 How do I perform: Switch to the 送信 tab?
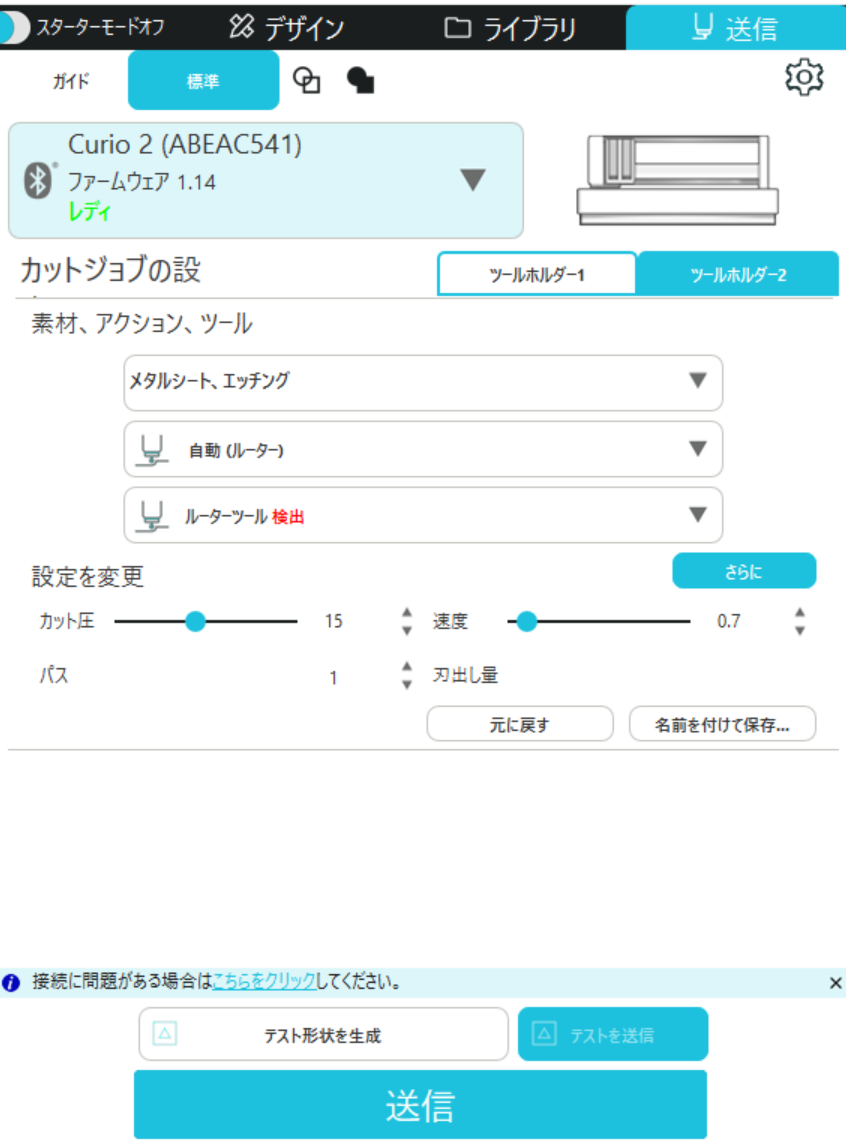(x=735, y=28)
